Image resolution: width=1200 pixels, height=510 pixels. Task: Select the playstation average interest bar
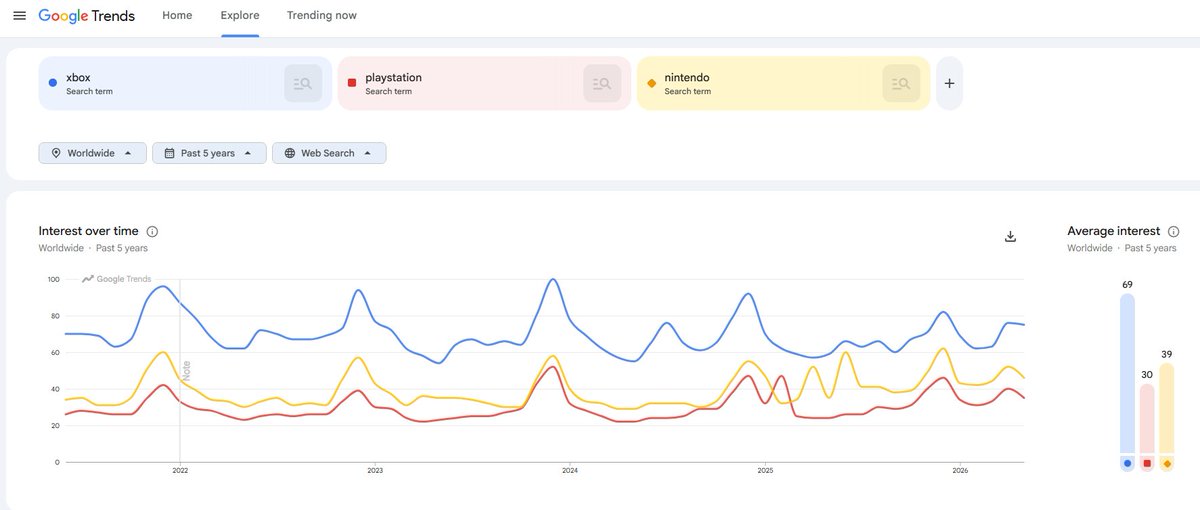(1147, 427)
